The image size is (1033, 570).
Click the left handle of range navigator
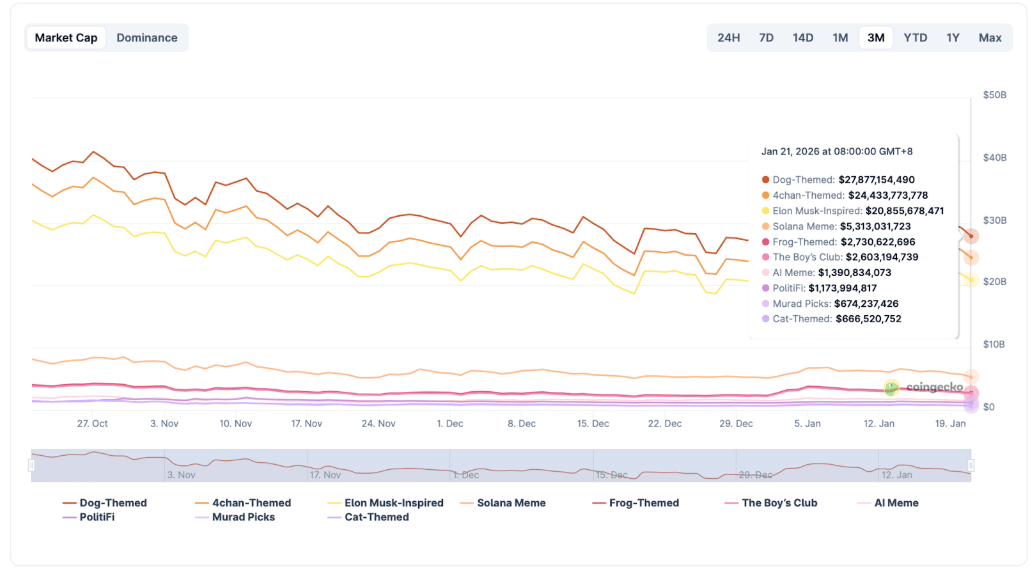tap(31, 466)
